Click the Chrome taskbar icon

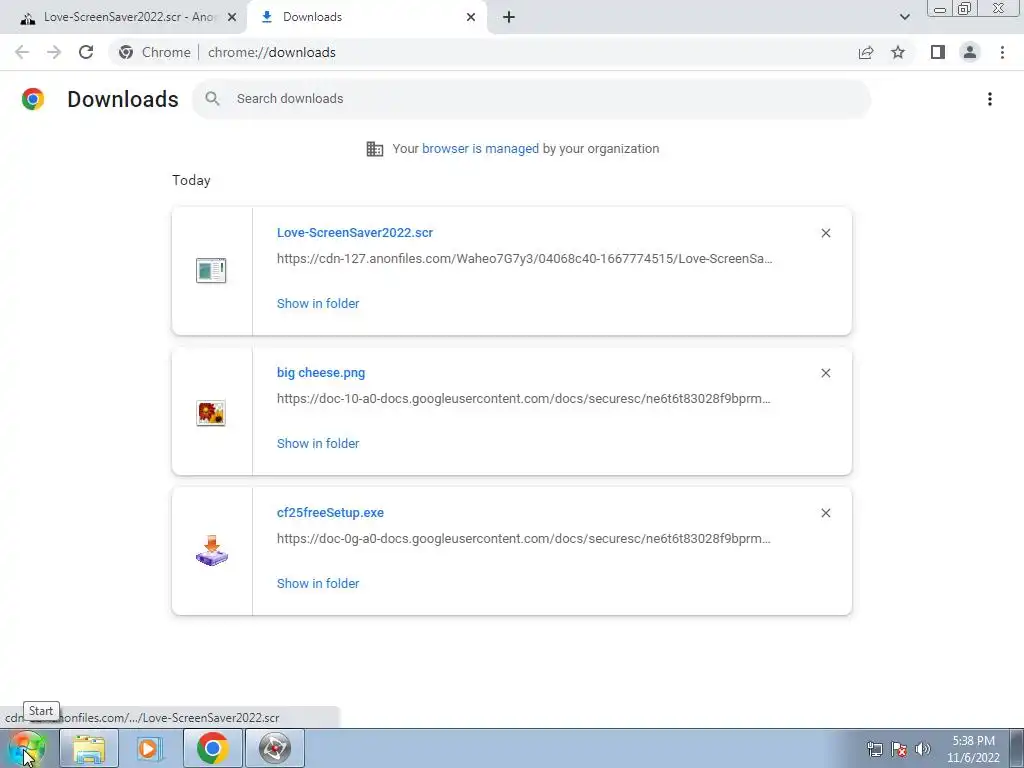click(212, 748)
